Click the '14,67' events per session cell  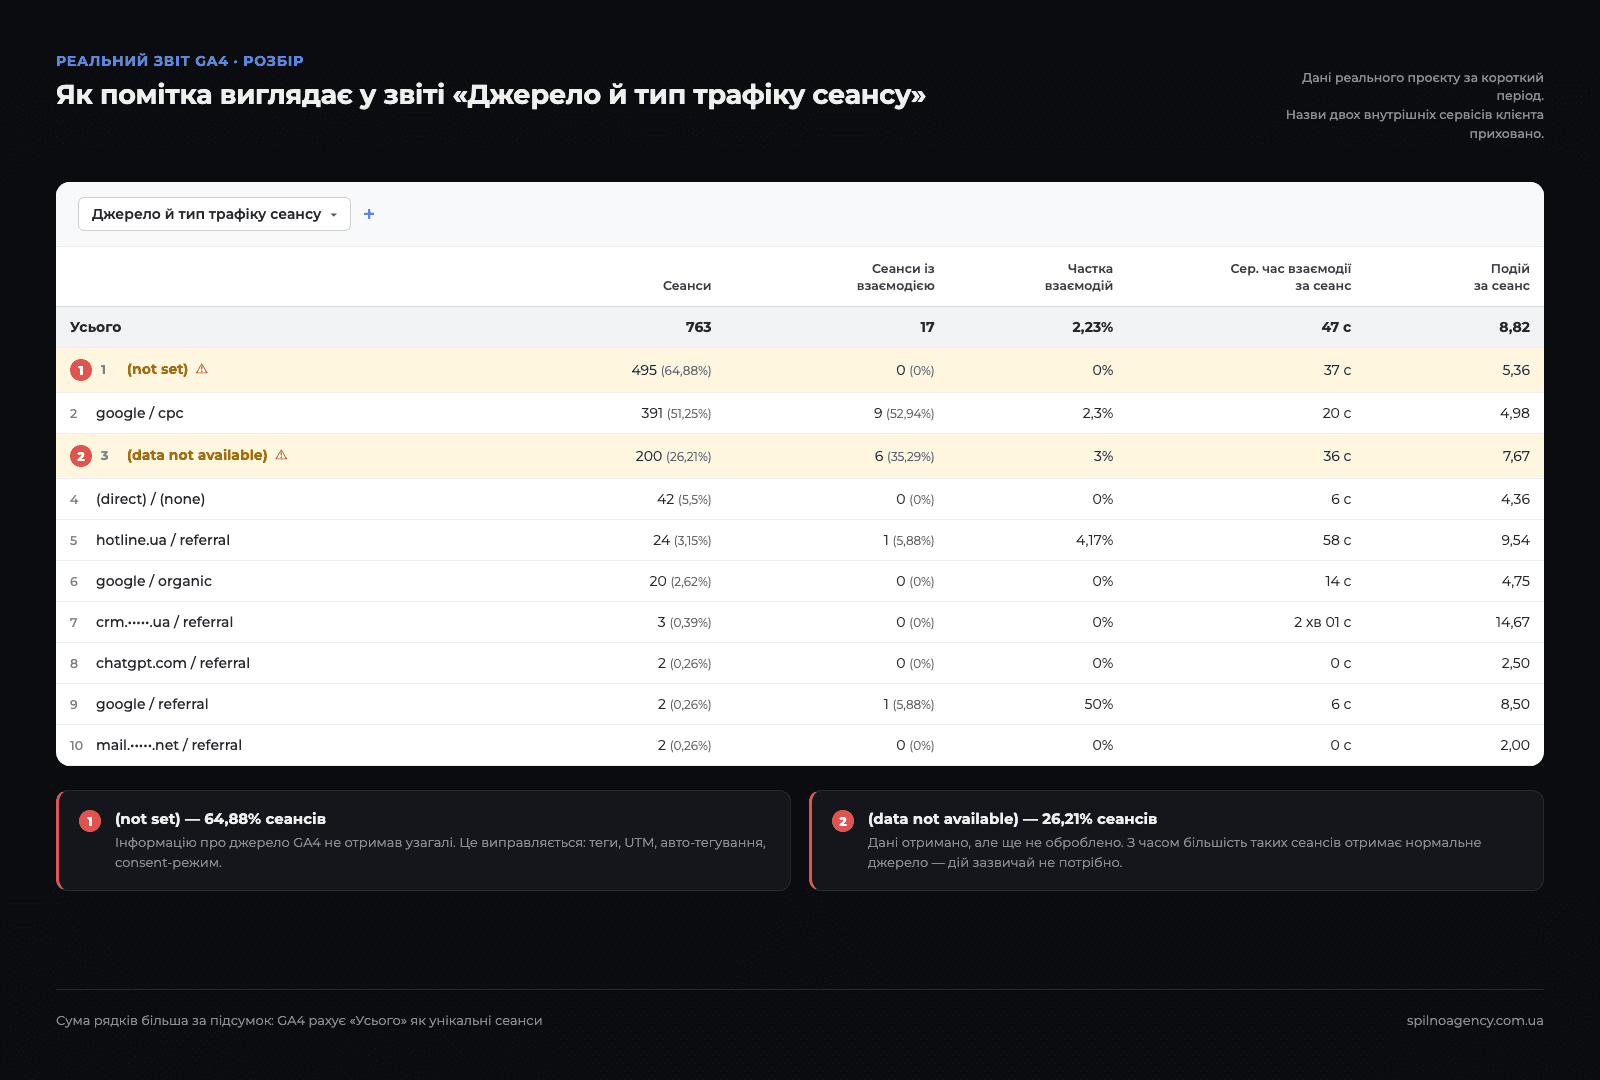(1512, 622)
